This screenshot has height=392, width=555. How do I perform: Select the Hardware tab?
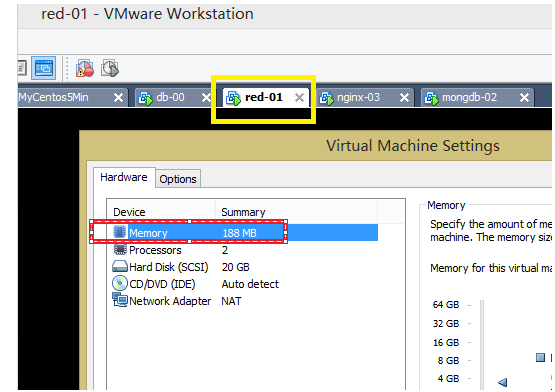pos(124,177)
